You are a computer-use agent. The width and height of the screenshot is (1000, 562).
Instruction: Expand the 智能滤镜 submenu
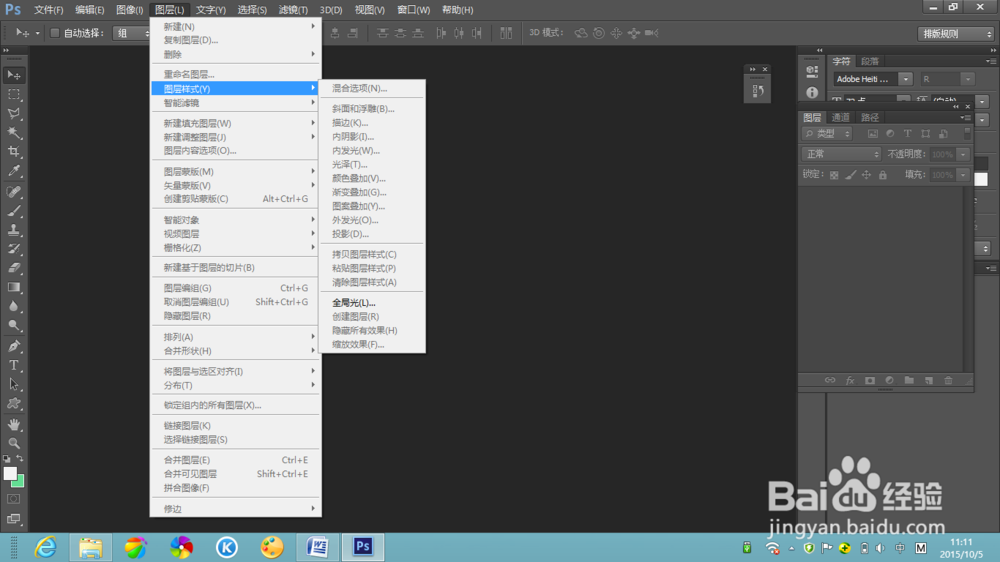tap(235, 103)
